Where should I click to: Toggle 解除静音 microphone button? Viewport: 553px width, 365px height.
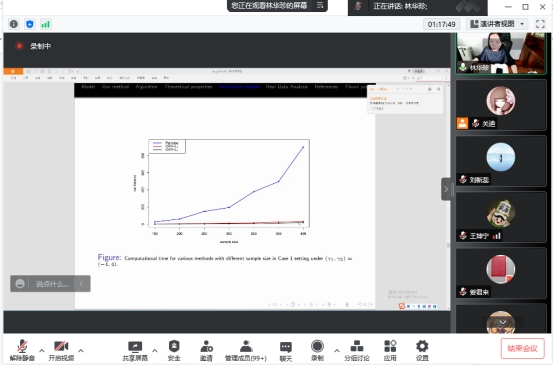(22, 350)
